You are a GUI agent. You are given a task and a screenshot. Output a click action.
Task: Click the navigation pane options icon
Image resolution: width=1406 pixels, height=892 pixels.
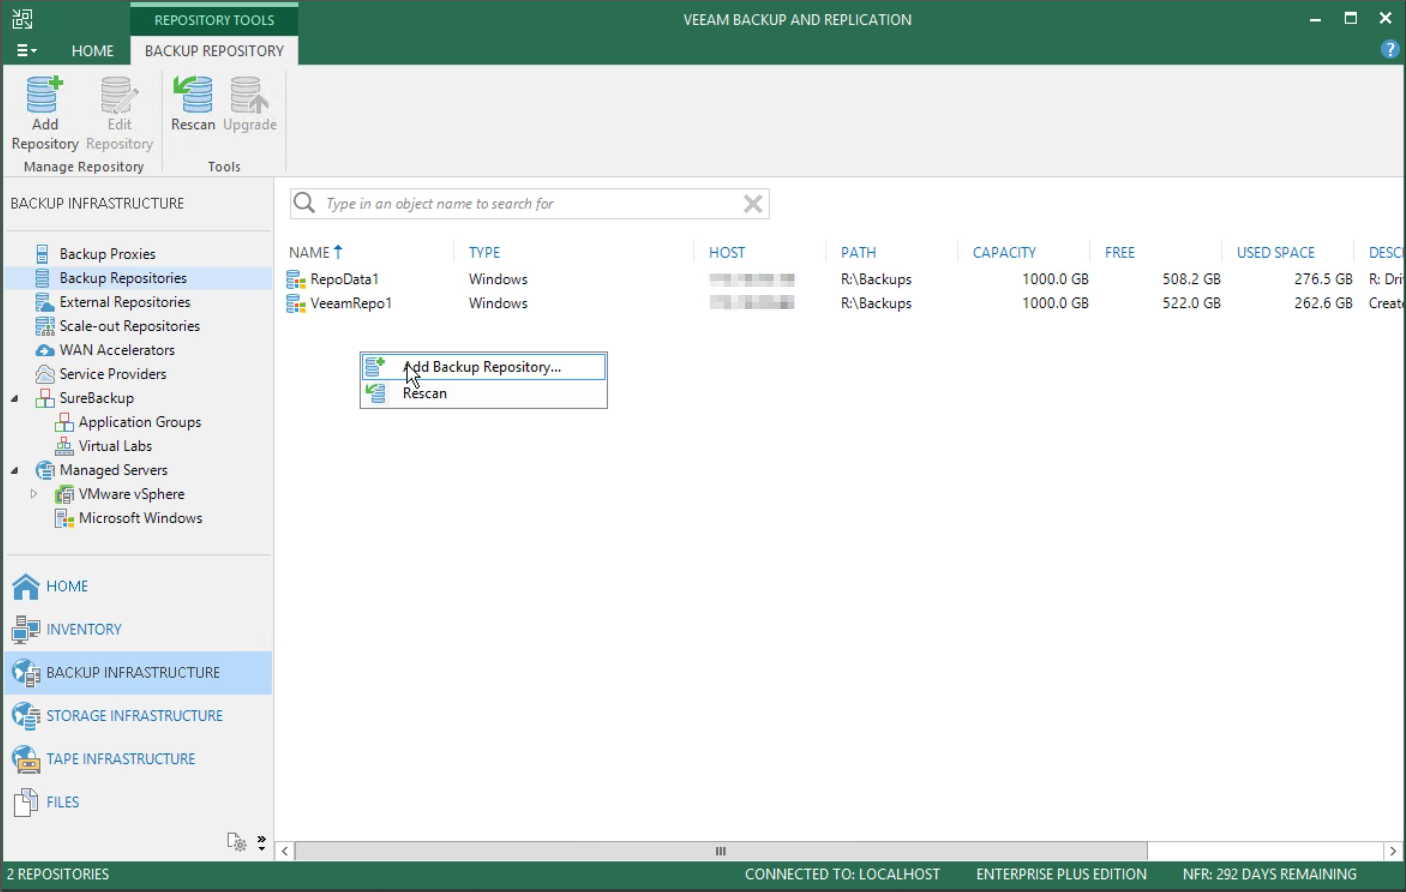236,842
